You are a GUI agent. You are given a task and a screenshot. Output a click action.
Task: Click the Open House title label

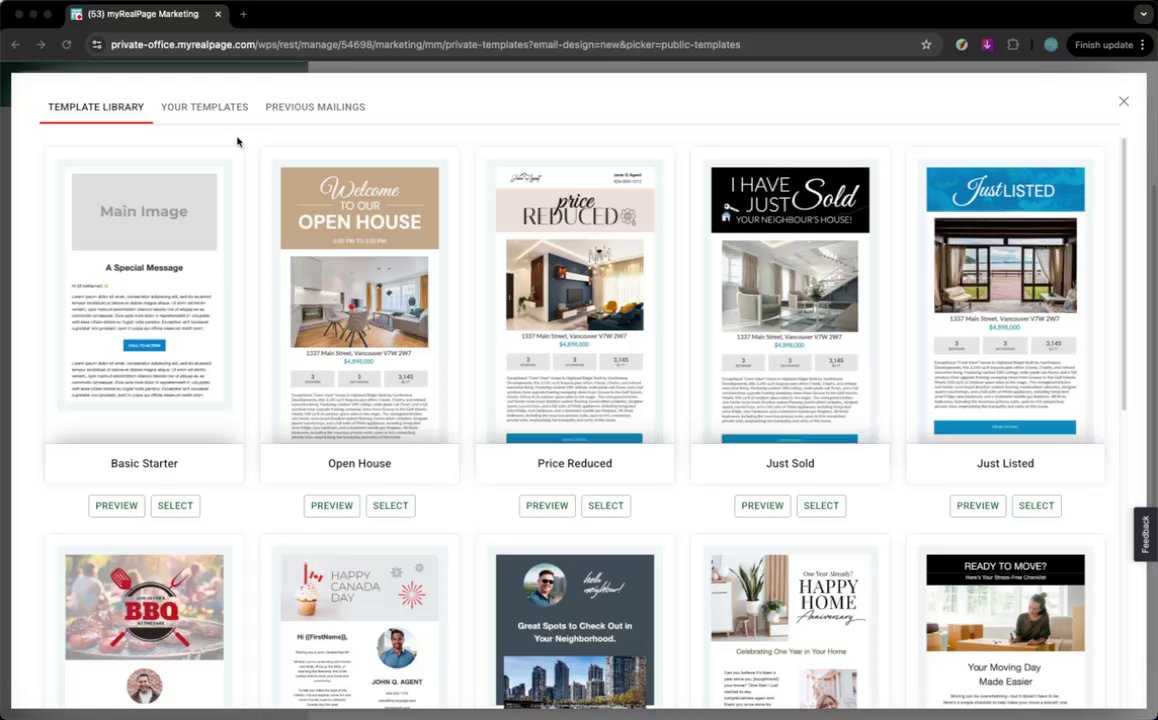click(x=360, y=464)
